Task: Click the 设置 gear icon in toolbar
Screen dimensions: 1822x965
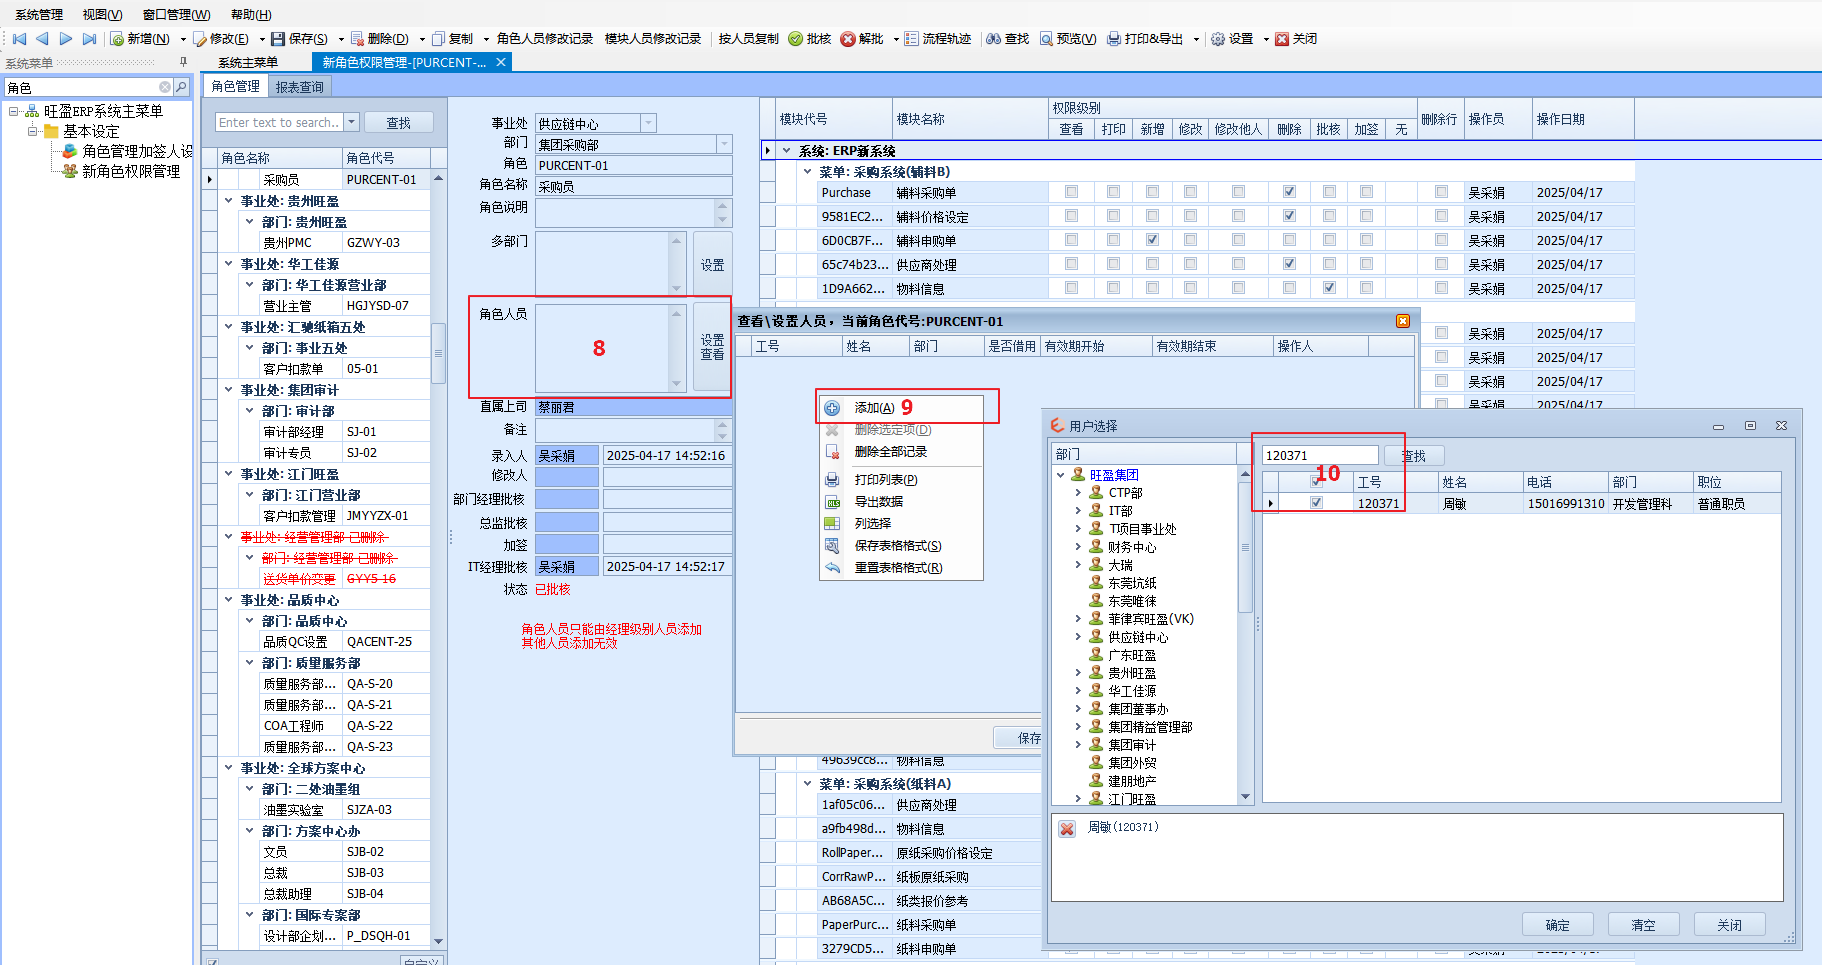Action: [x=1218, y=39]
